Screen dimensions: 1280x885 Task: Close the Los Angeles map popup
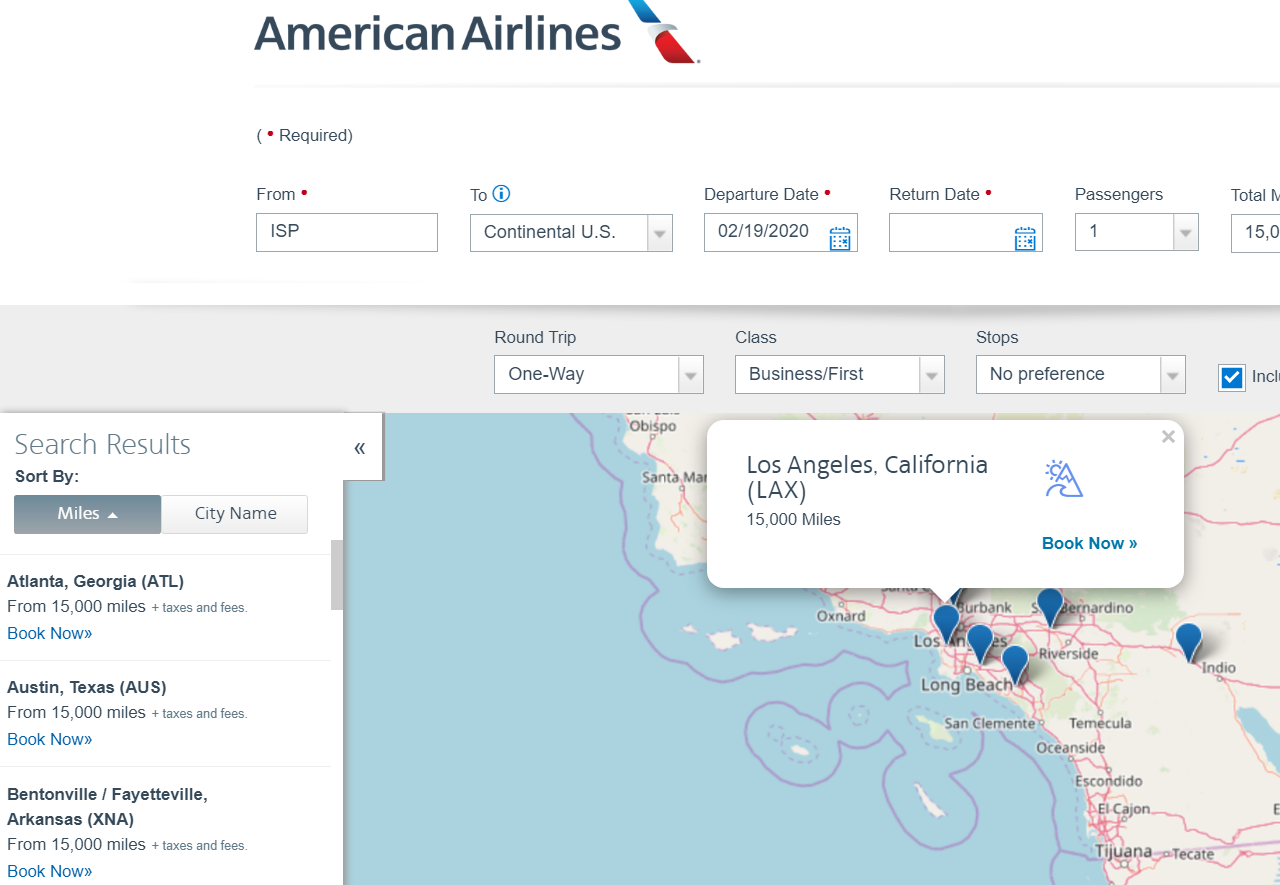point(1168,436)
